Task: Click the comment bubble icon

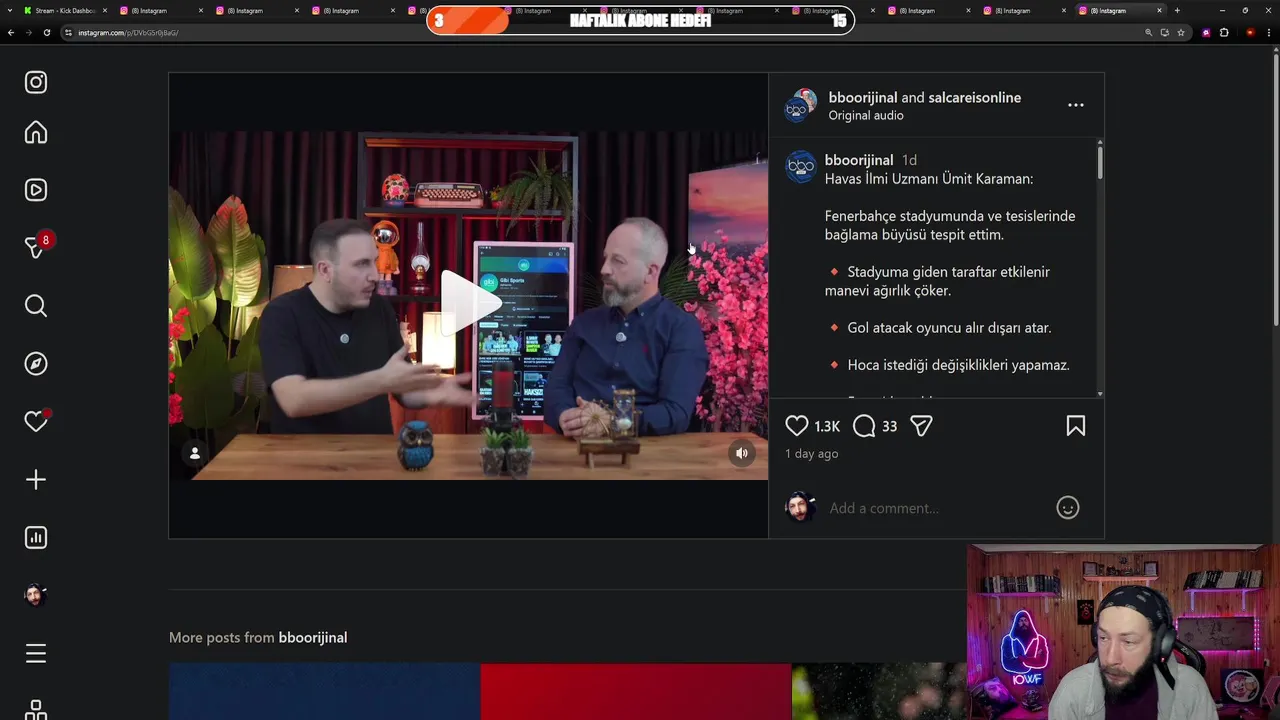Action: [x=864, y=426]
